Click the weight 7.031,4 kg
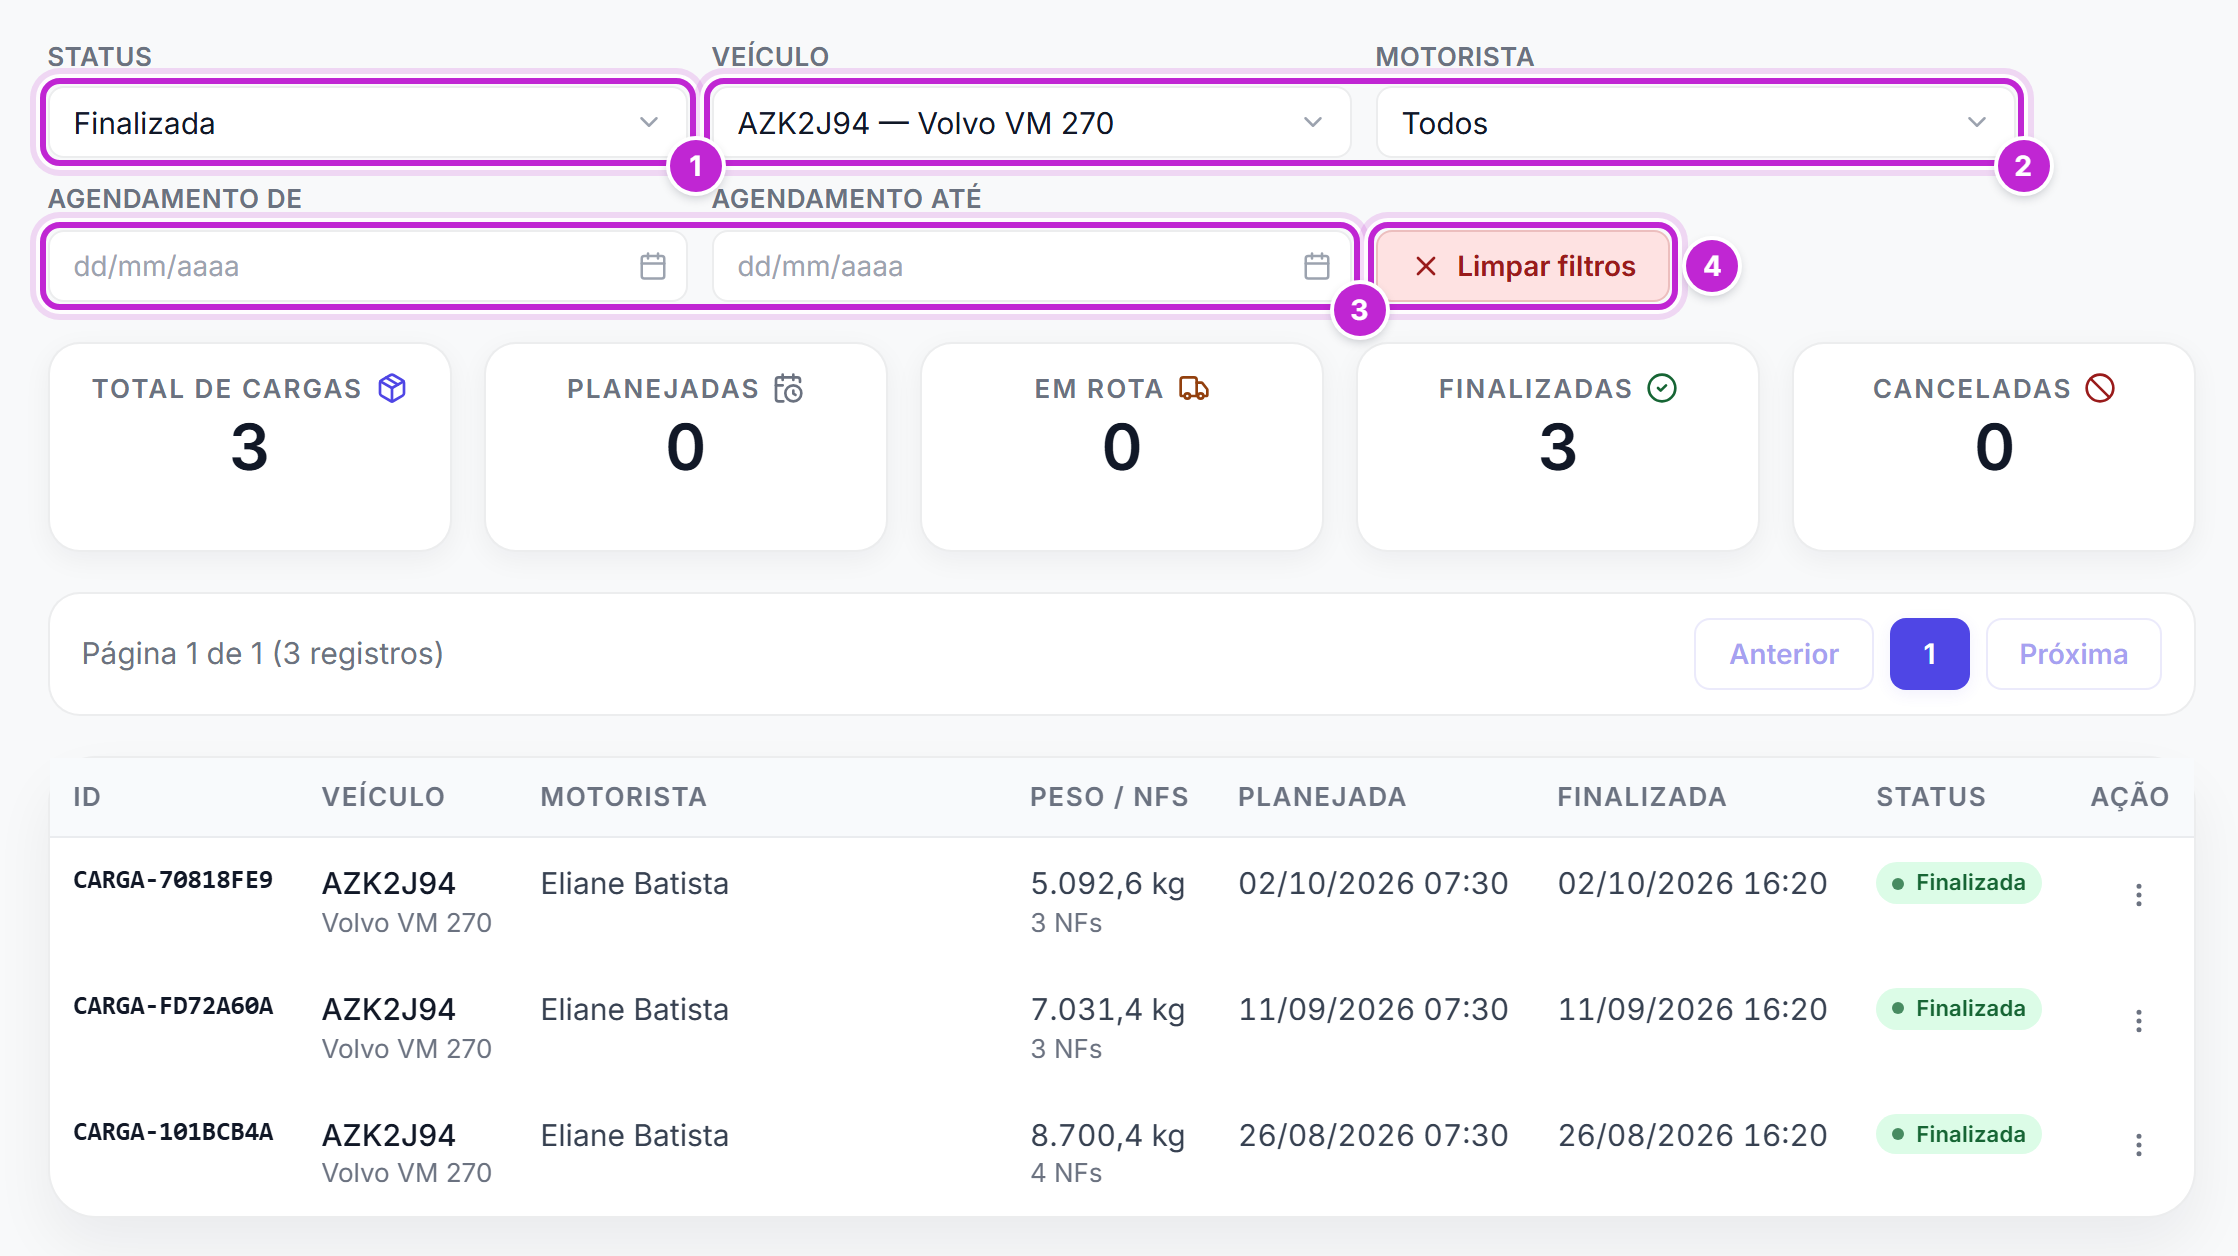Image resolution: width=2238 pixels, height=1256 pixels. tap(1108, 1010)
